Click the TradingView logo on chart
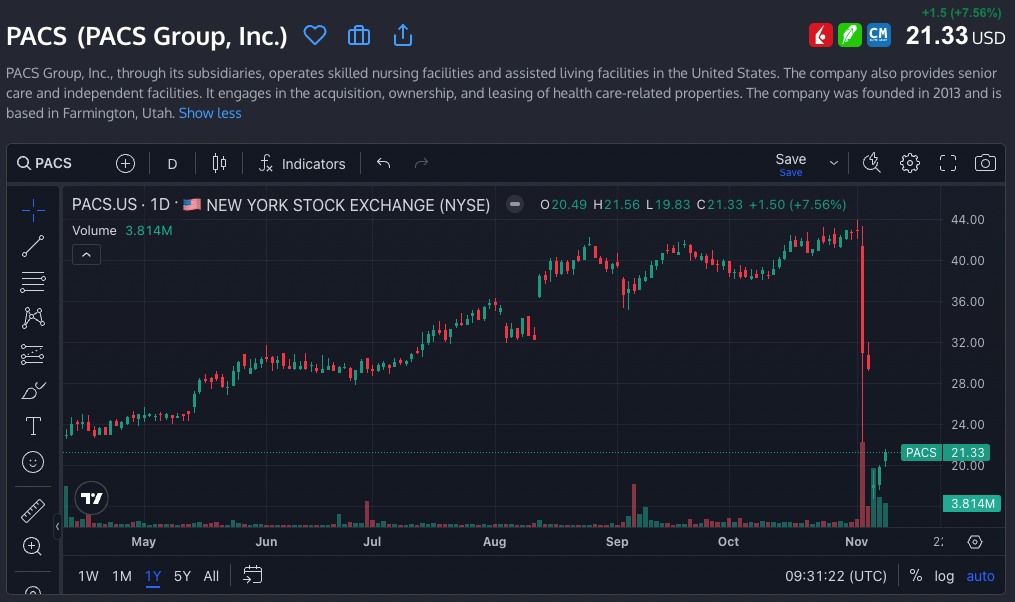Screen dimensions: 1015x602 91,498
